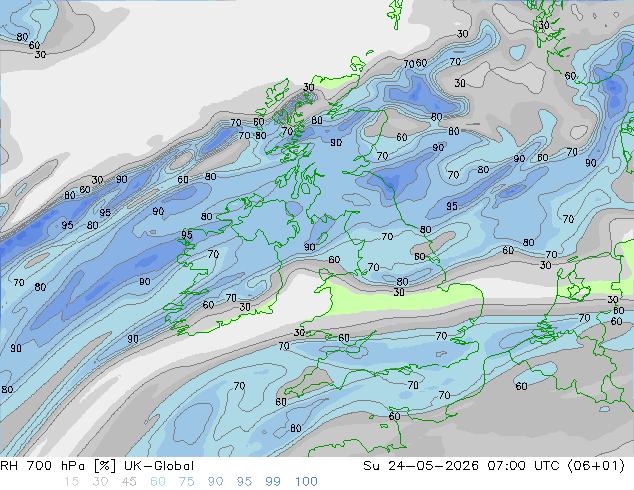Click the "RH 700 hPa [%]" title text
Viewport: 634px width, 490px height.
[58, 466]
